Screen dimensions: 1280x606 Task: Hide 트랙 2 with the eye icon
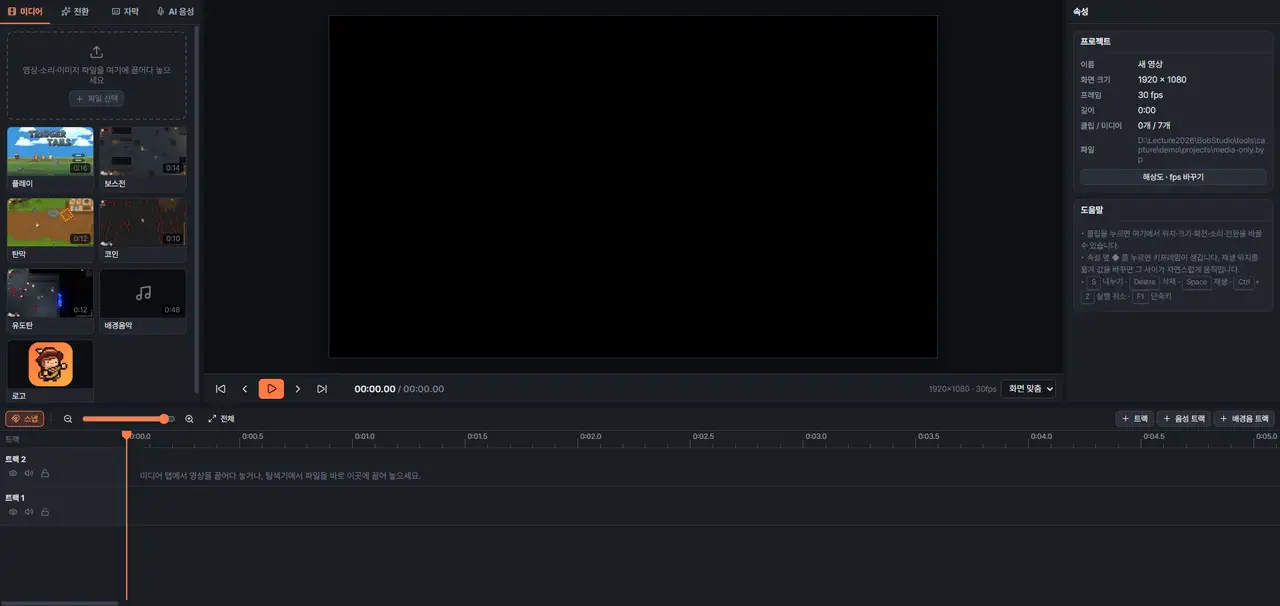(x=13, y=473)
